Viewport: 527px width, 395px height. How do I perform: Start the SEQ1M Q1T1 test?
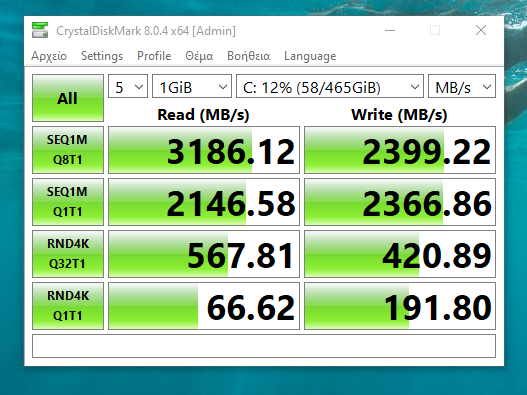[x=68, y=202]
